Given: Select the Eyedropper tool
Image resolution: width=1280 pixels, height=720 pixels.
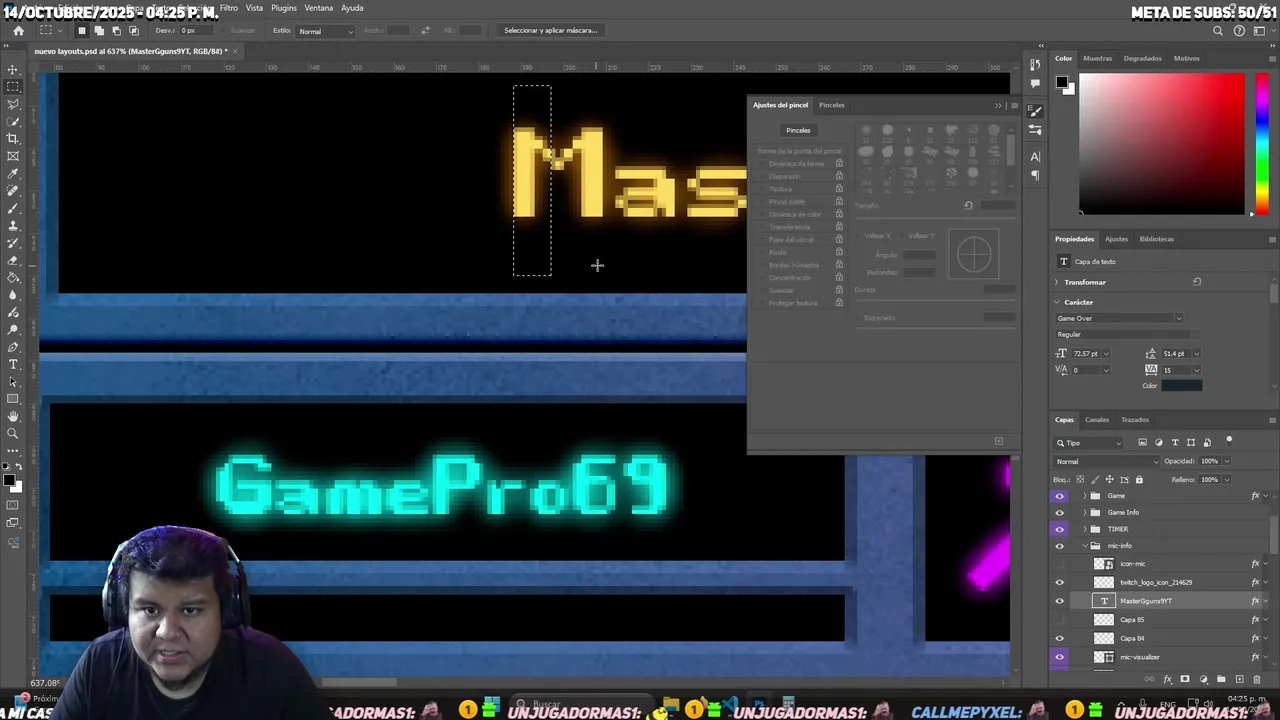Looking at the screenshot, I should pyautogui.click(x=13, y=174).
